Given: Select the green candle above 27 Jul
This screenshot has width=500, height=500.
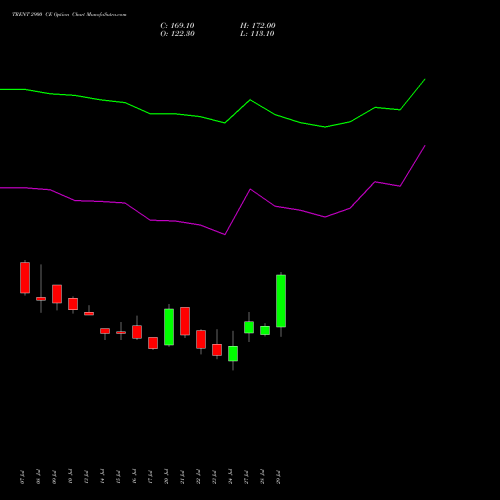Looking at the screenshot, I should (x=249, y=327).
